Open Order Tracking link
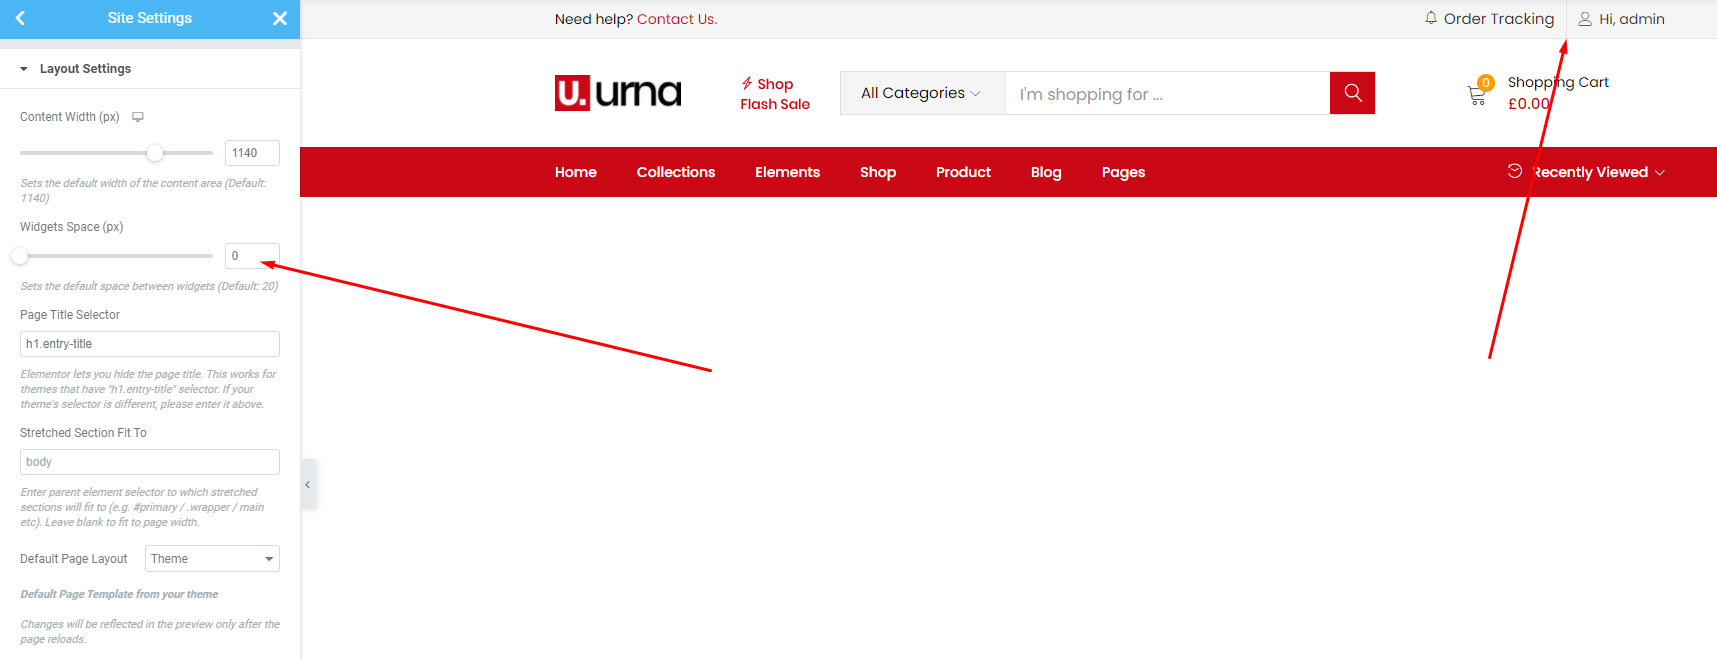The width and height of the screenshot is (1717, 660). [x=1498, y=19]
